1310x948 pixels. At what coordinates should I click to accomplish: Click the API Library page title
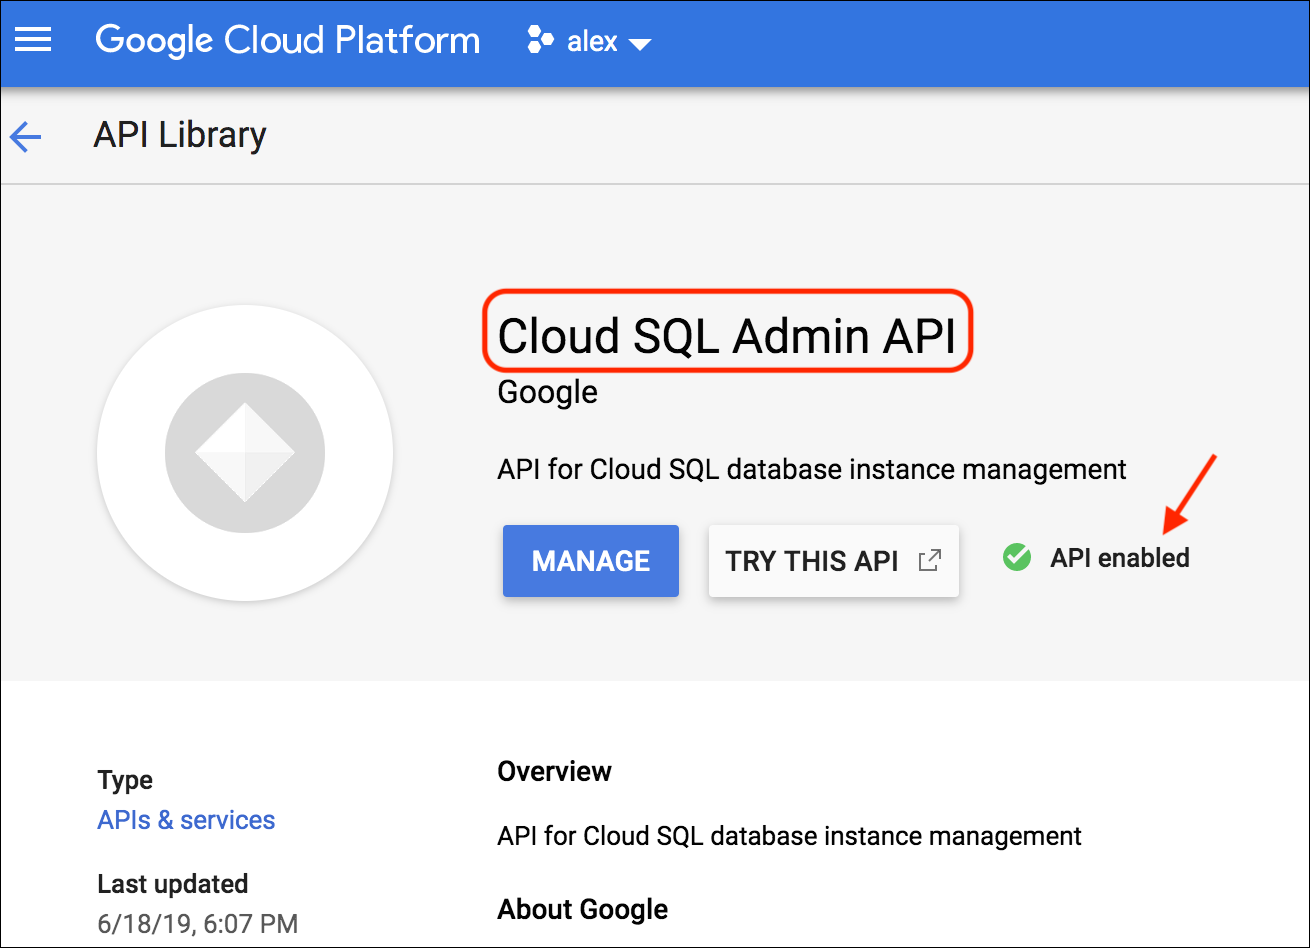(180, 135)
